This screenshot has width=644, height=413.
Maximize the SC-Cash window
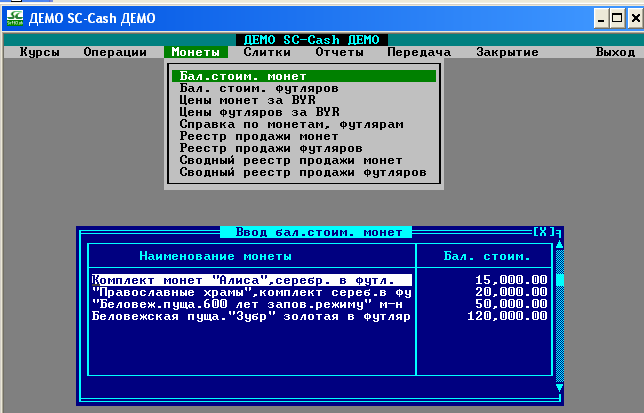pos(617,18)
